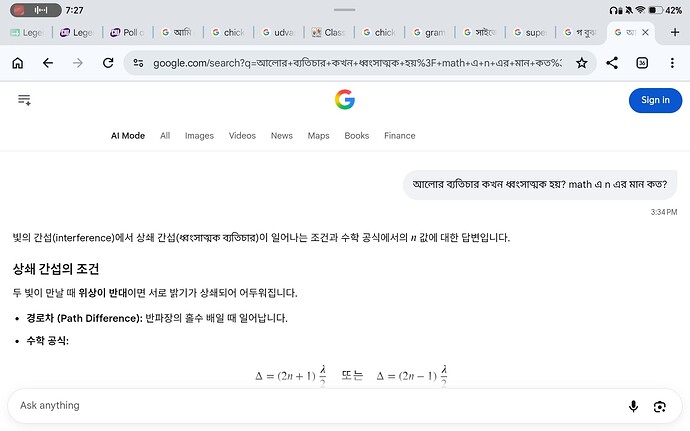This screenshot has height=431, width=690.
Task: Click the blue Sign in button
Action: point(655,100)
